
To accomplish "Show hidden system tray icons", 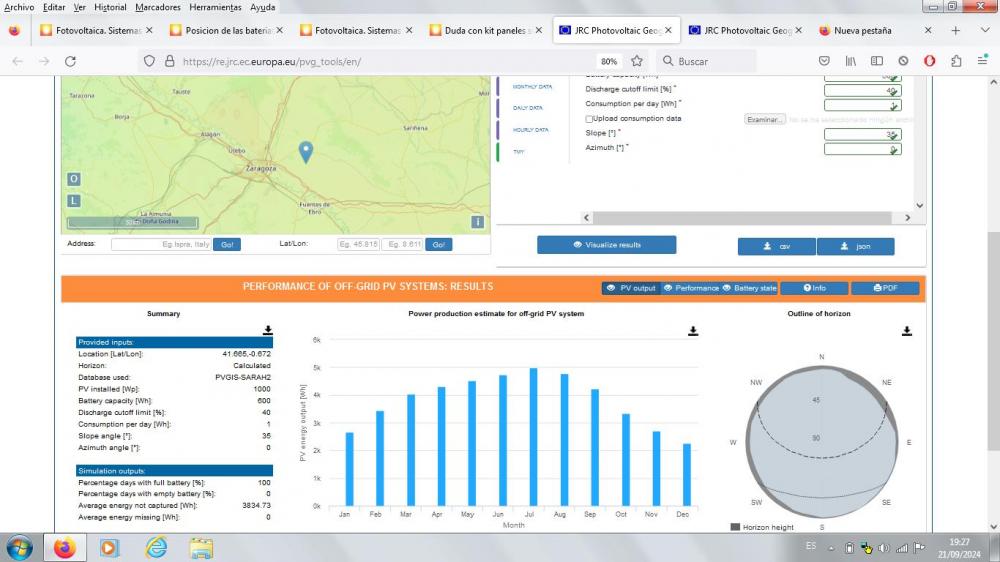I will (832, 548).
